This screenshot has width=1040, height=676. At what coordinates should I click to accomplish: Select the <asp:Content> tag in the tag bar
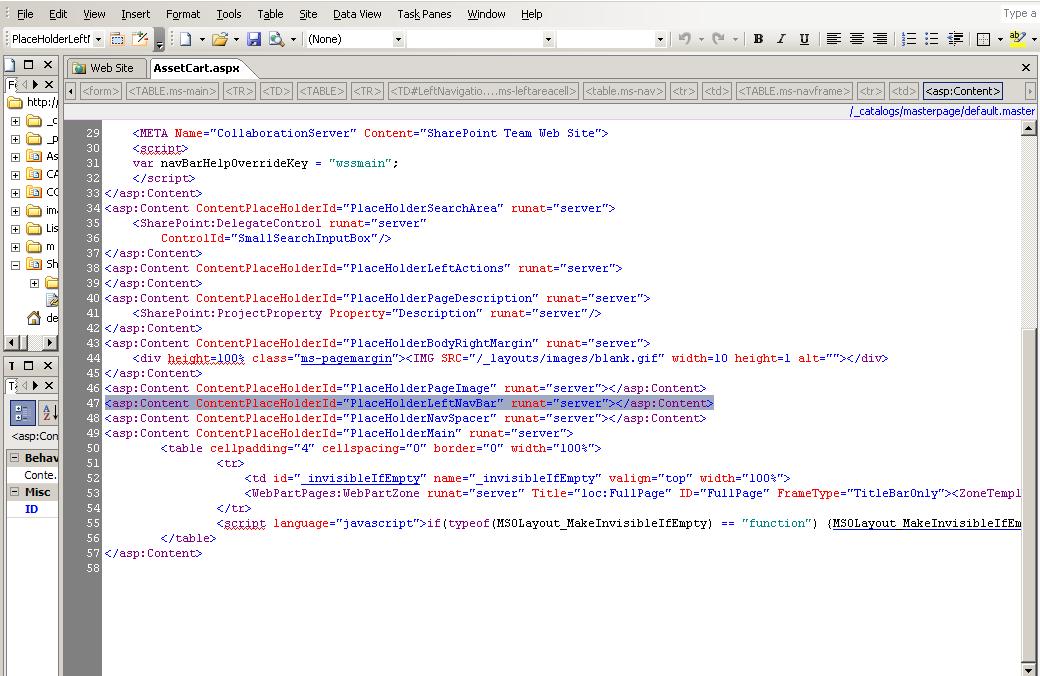coord(962,91)
